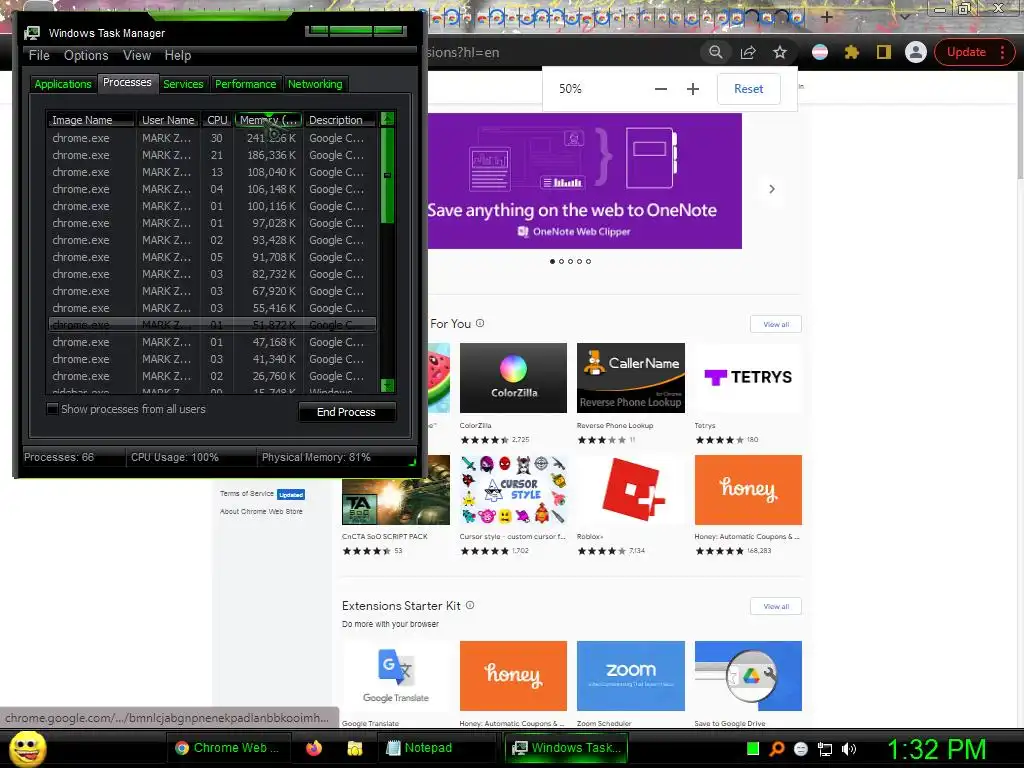Click the Extensions Starter Kit info icon
1024x768 pixels.
coord(470,605)
